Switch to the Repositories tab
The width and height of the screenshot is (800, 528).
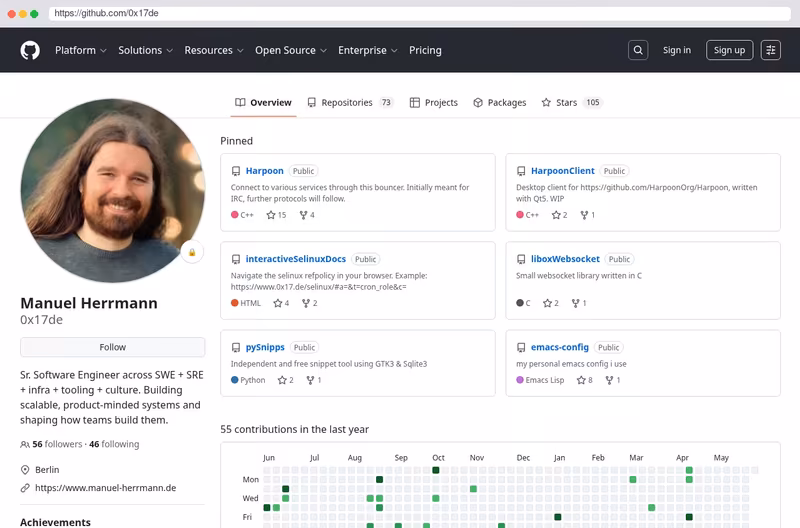351,103
